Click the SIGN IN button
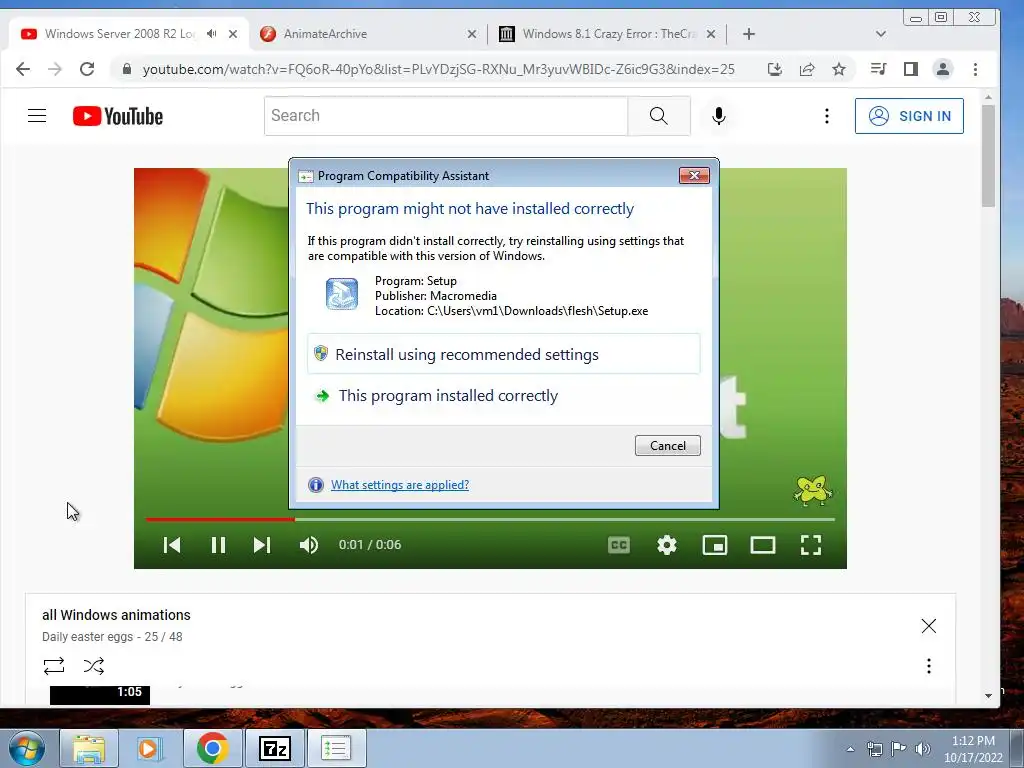 (x=909, y=116)
